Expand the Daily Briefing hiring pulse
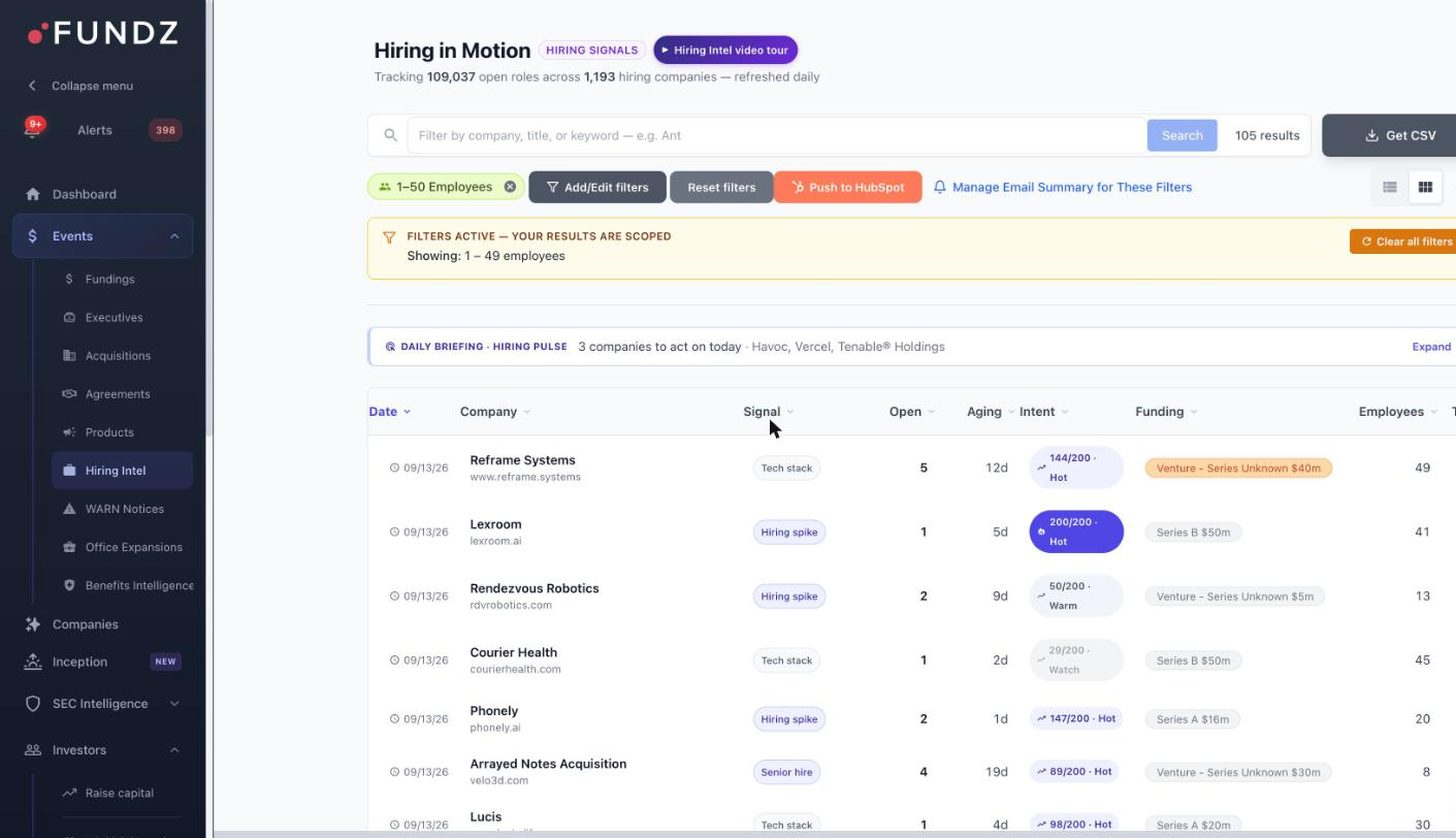1456x838 pixels. pyautogui.click(x=1431, y=347)
